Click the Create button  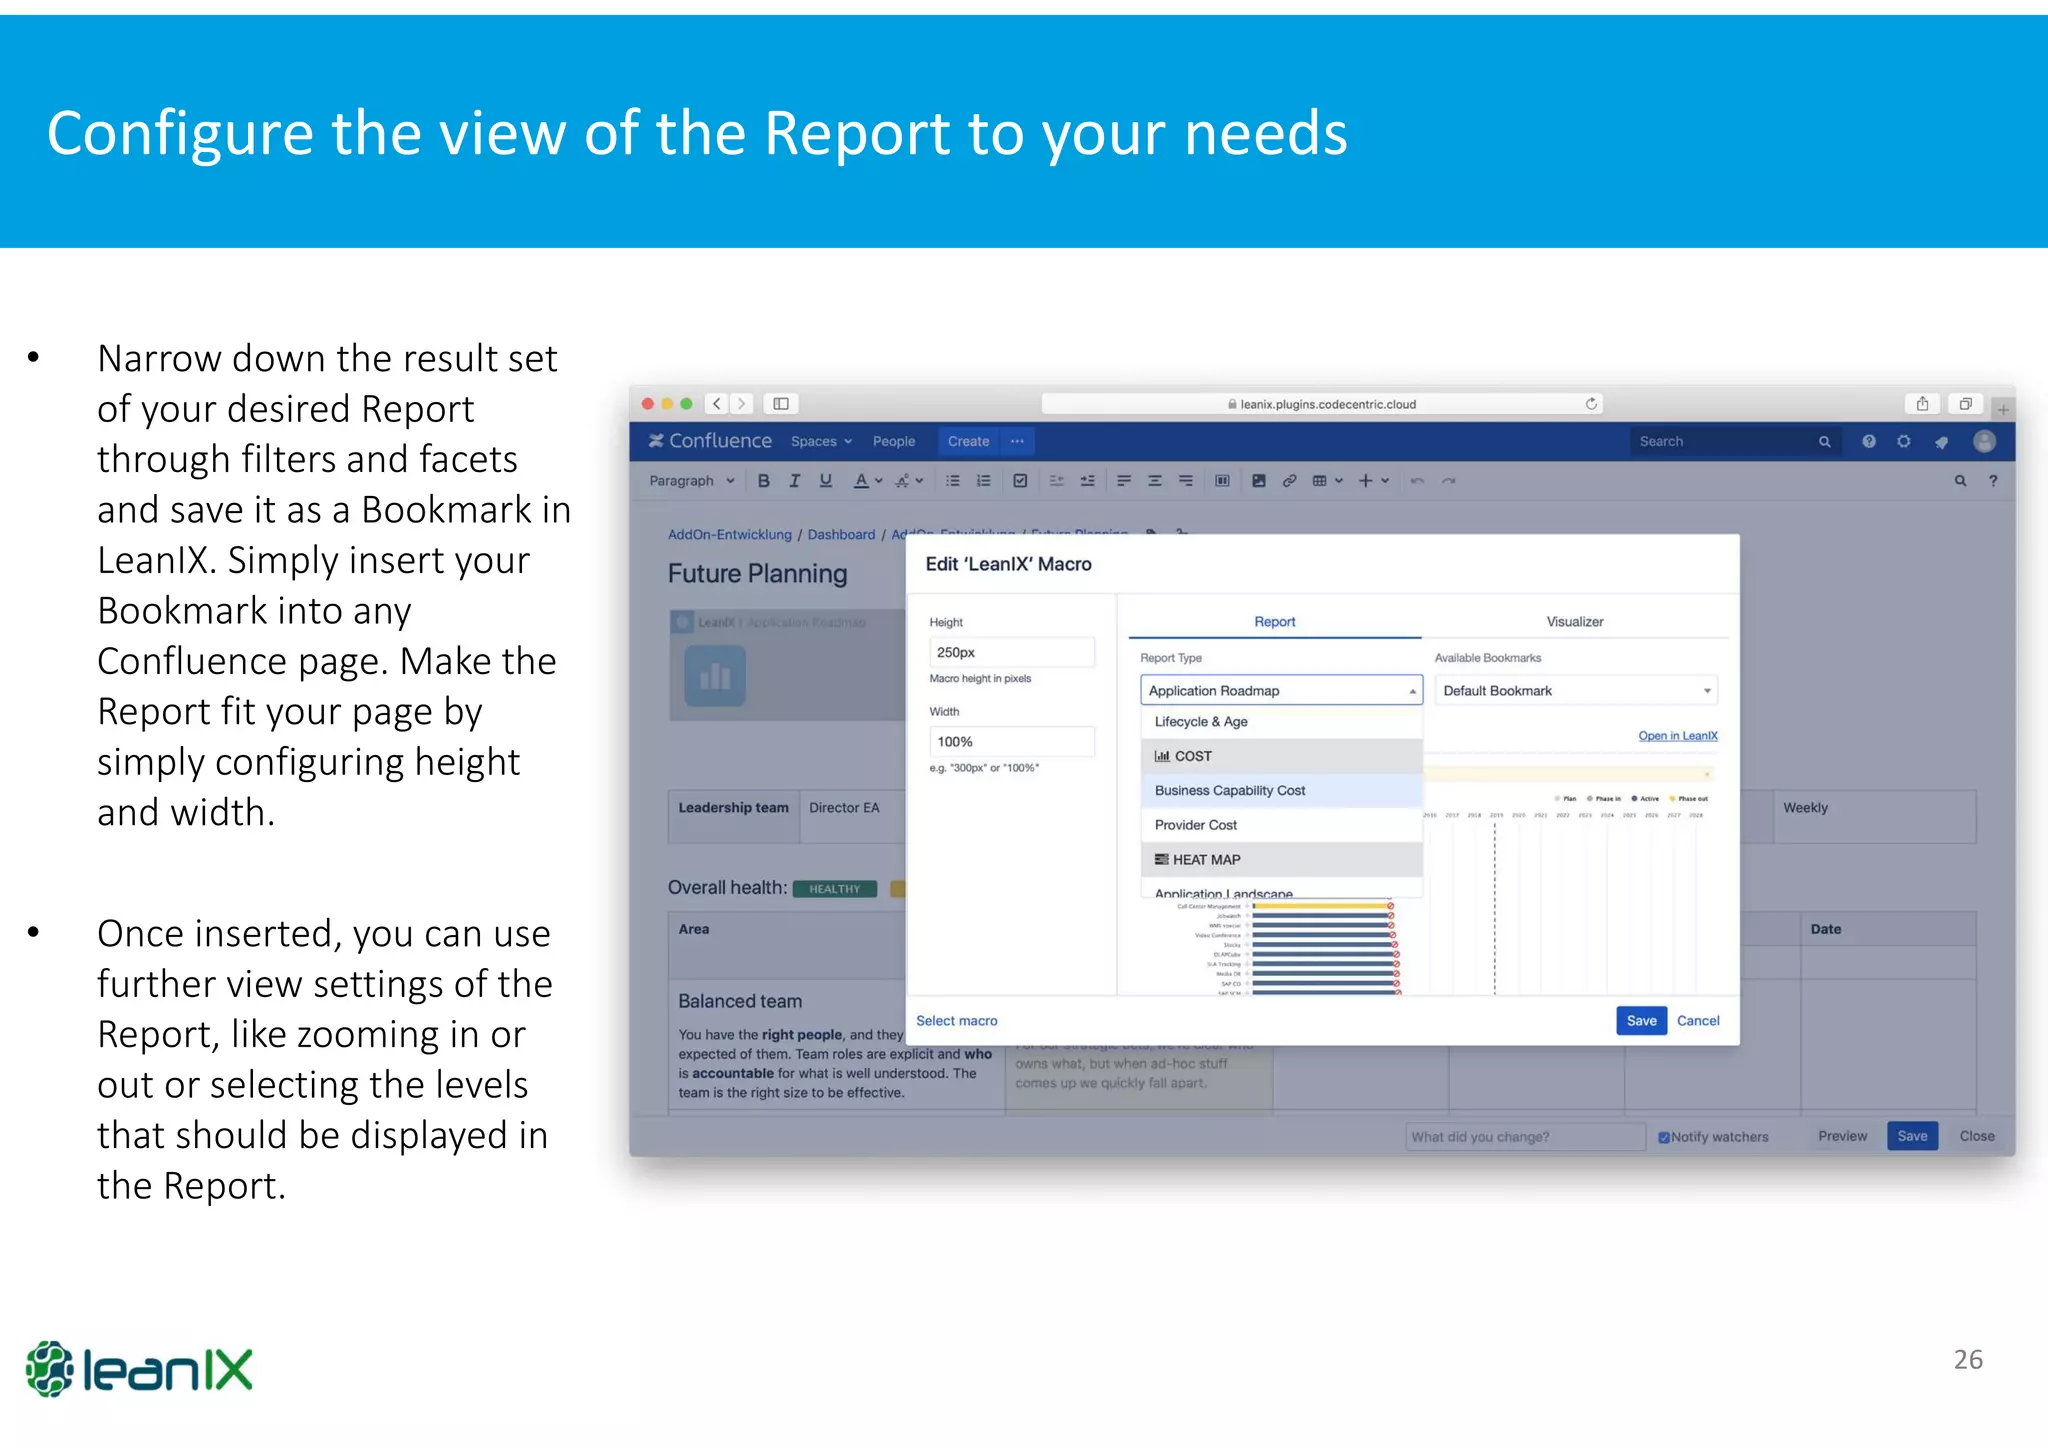[969, 441]
